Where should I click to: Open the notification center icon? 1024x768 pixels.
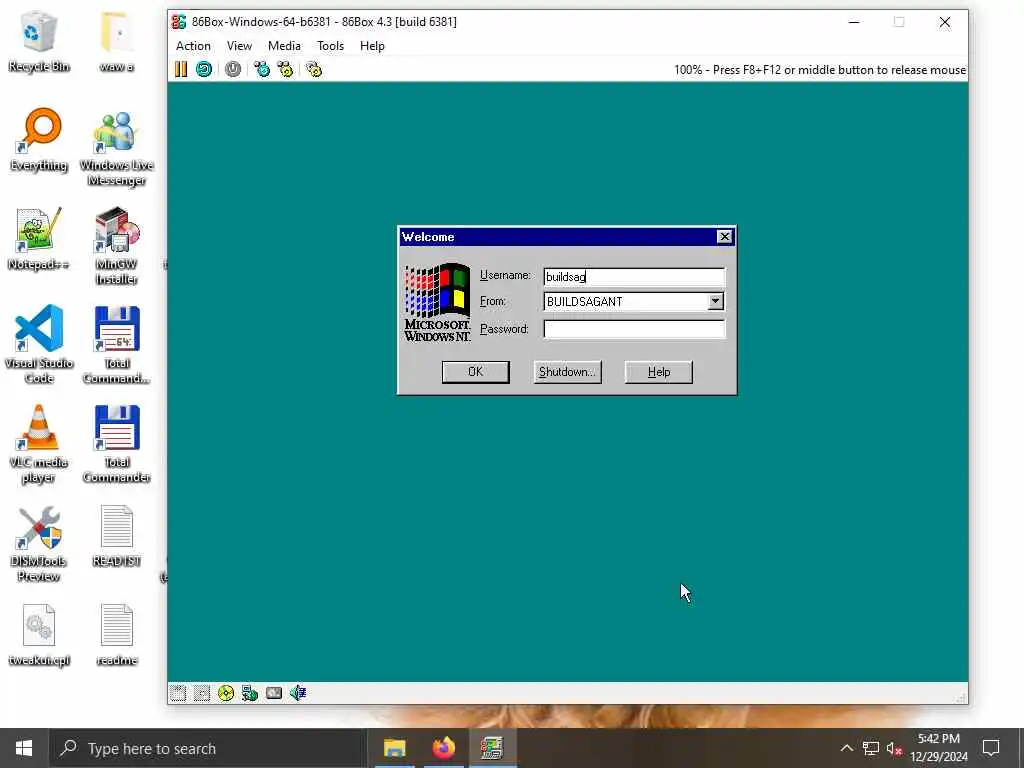coord(991,748)
